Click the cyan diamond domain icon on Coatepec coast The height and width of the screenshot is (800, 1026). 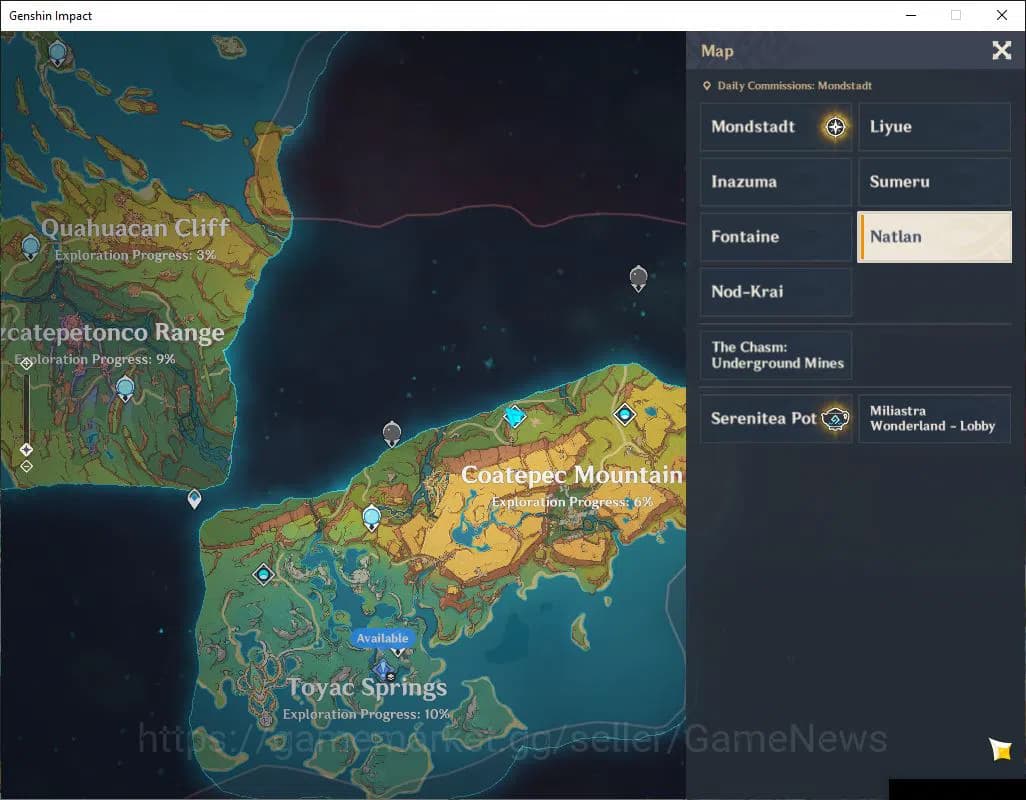pos(515,416)
